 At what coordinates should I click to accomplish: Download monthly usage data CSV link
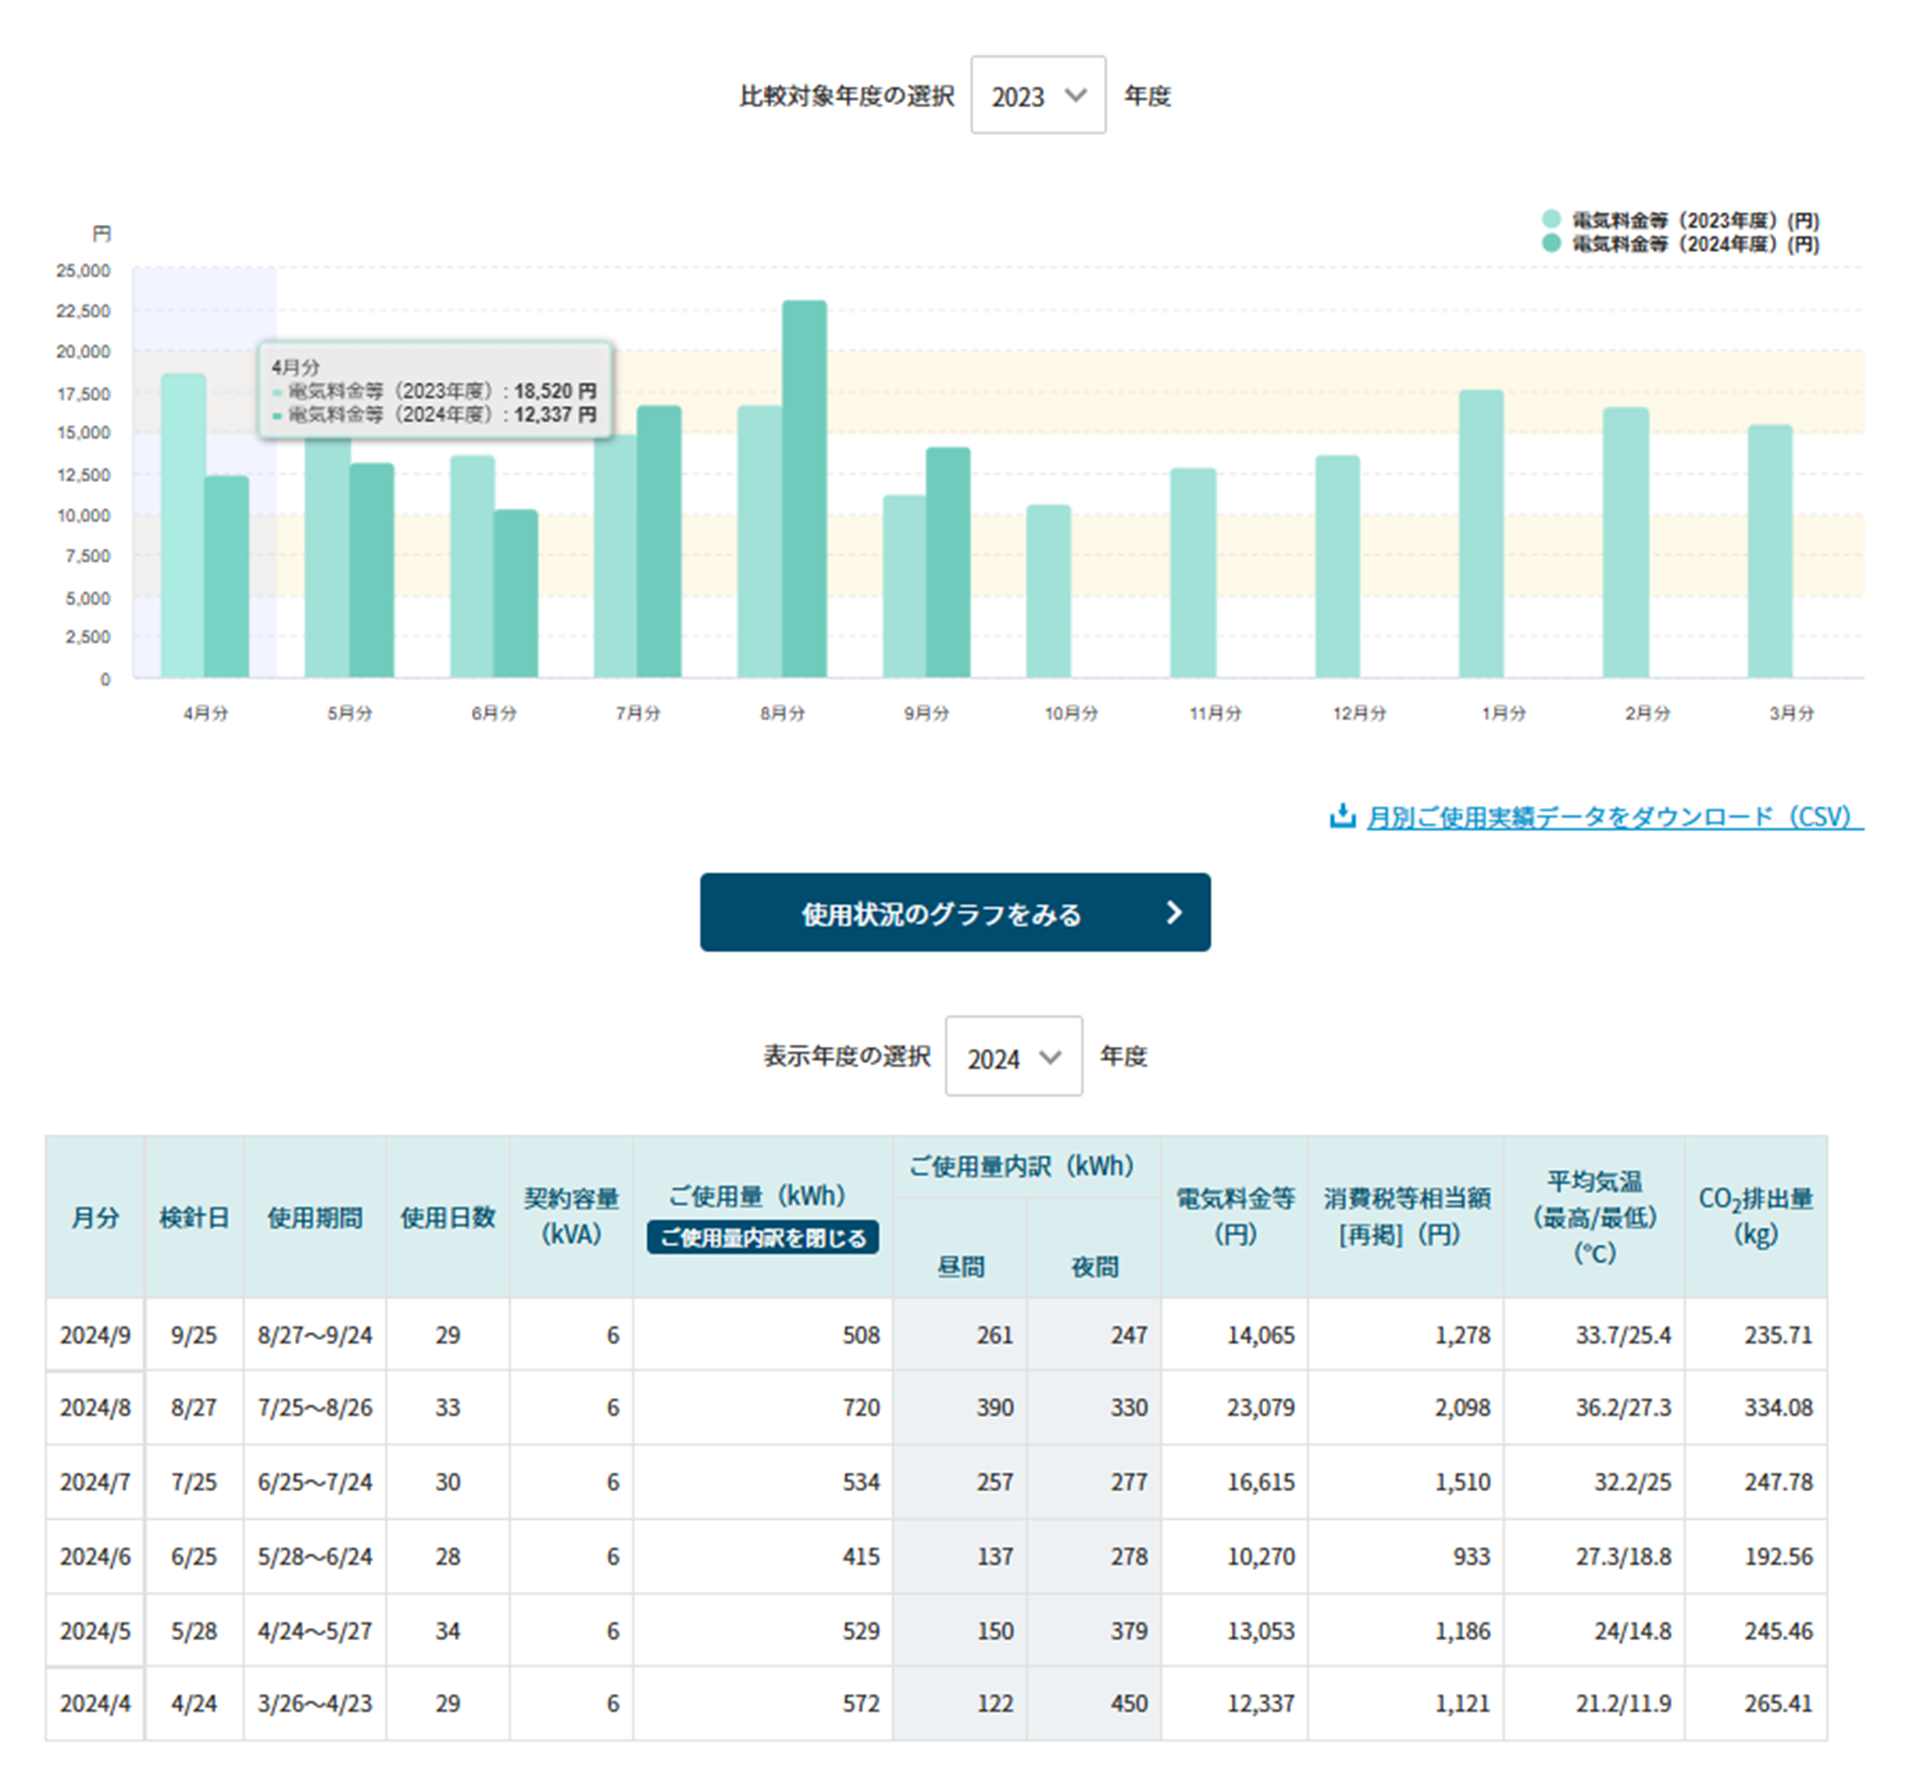pyautogui.click(x=1613, y=817)
